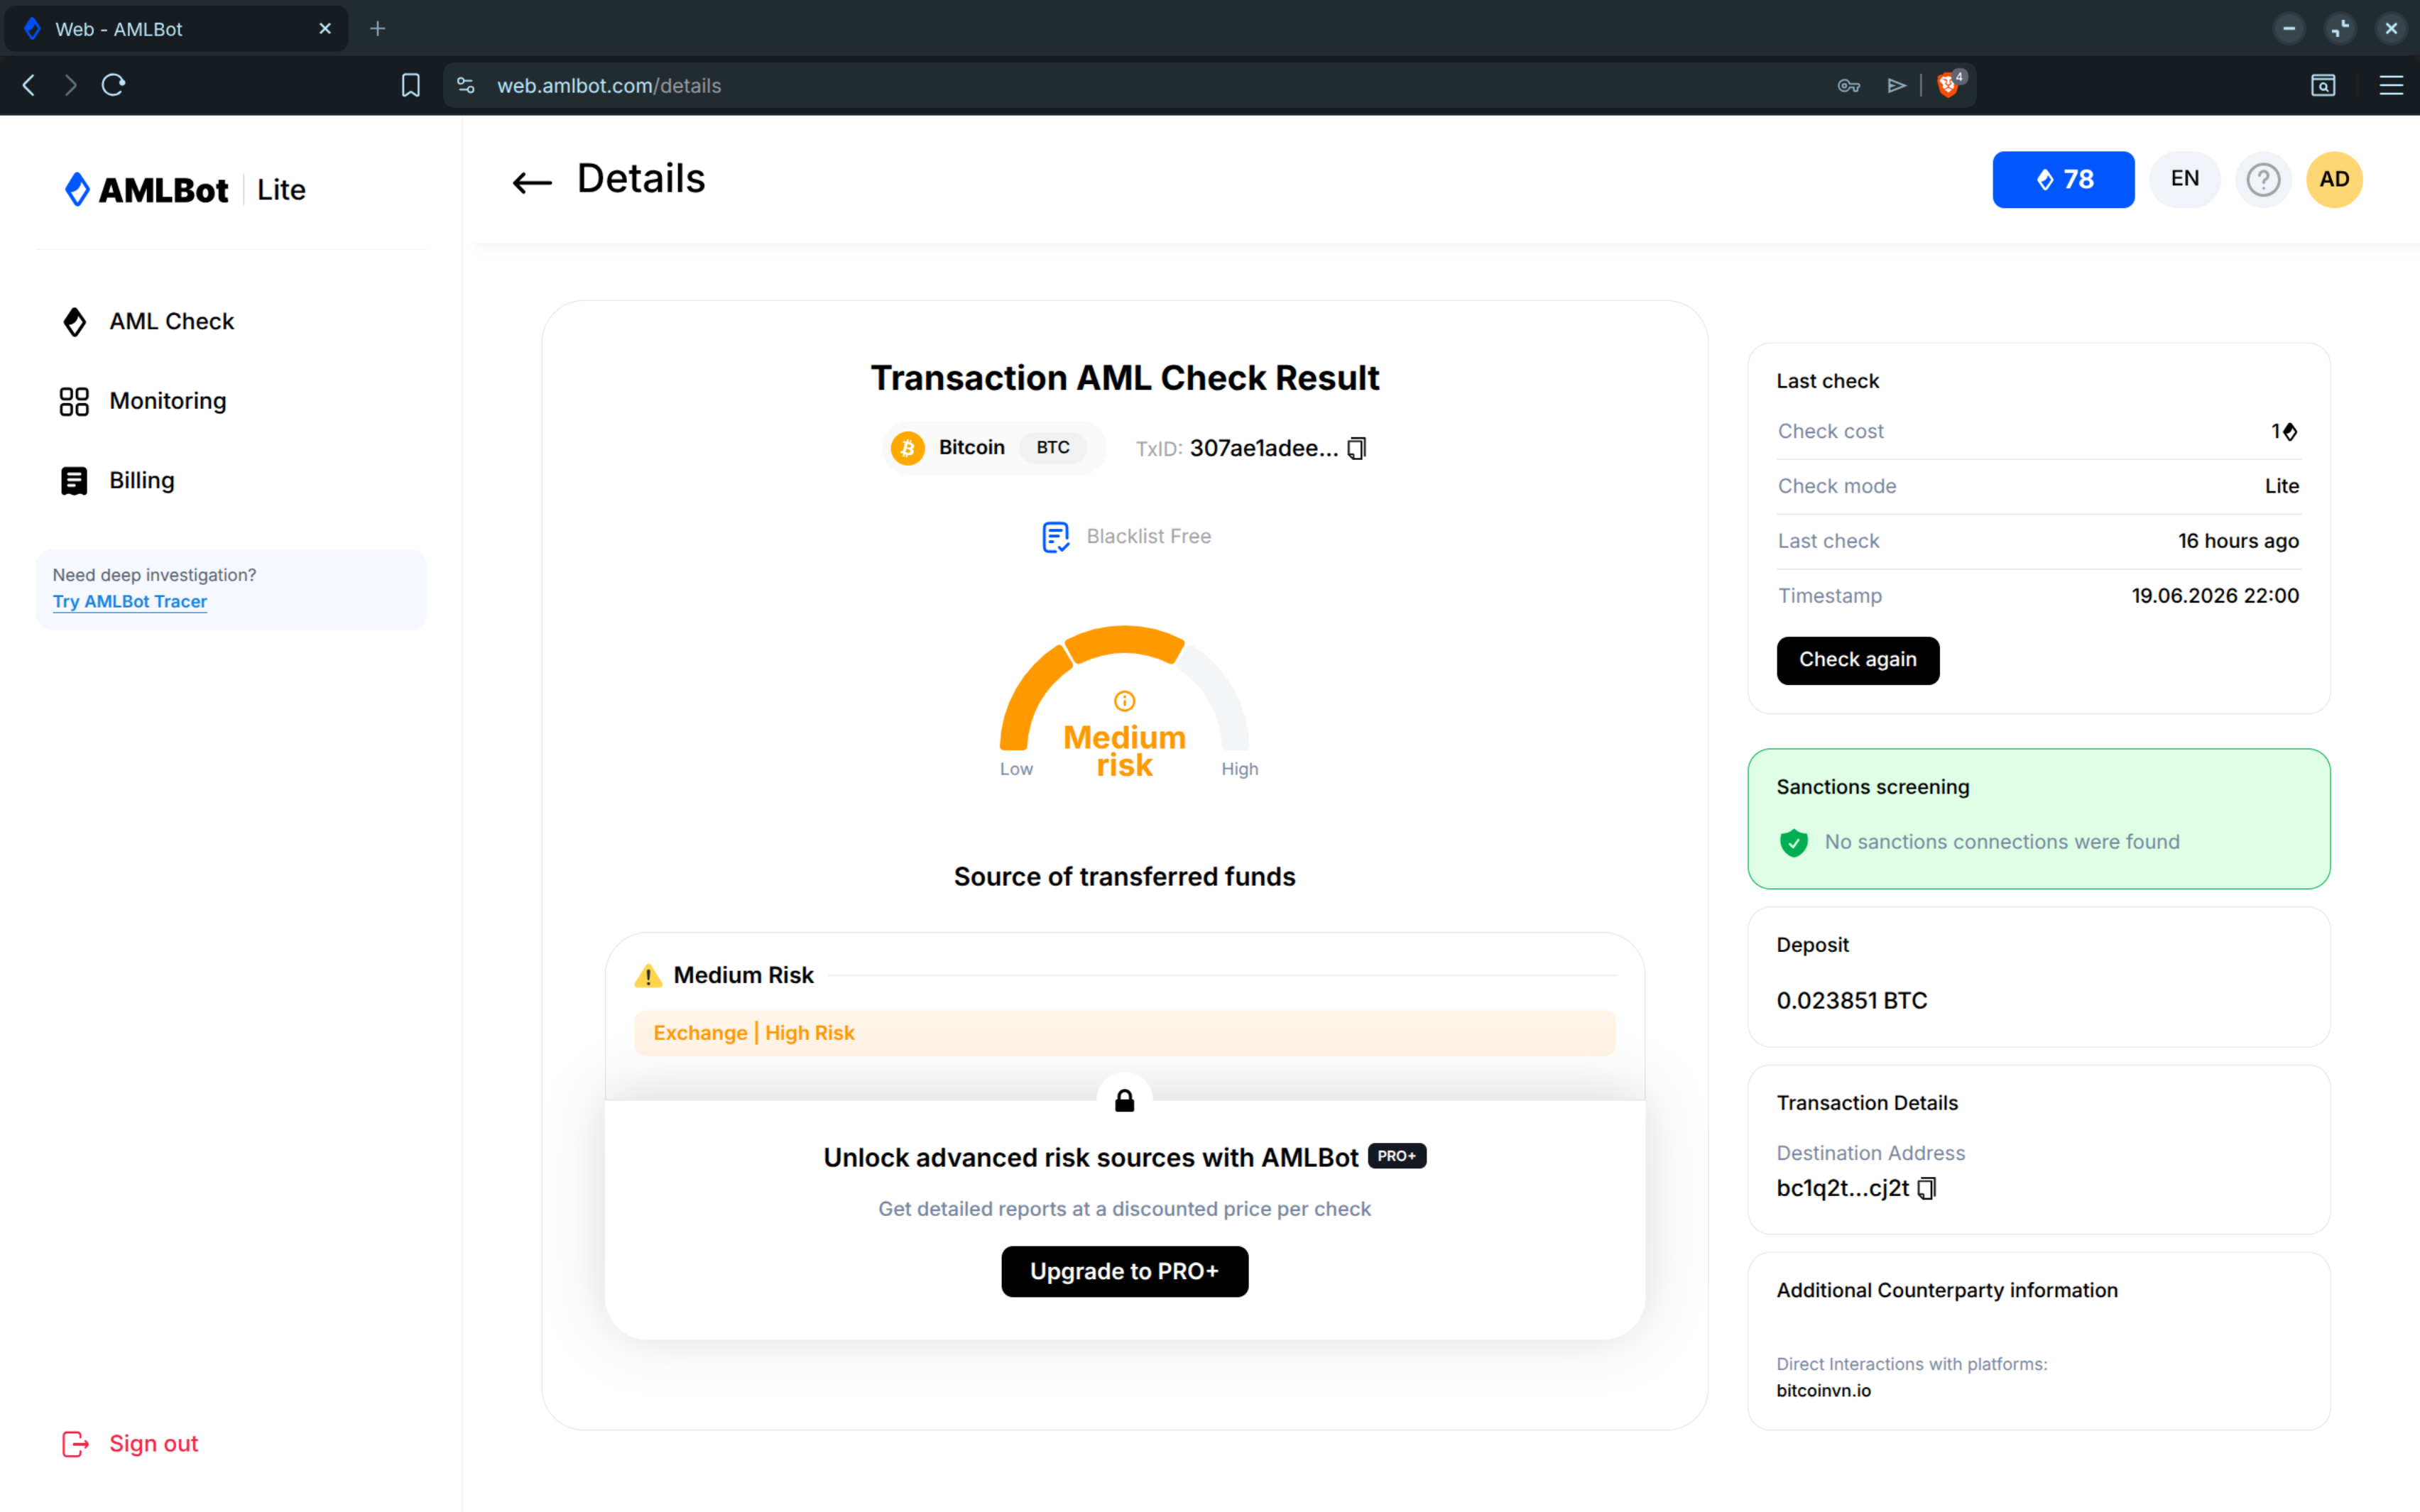Reload the page

pos(113,85)
